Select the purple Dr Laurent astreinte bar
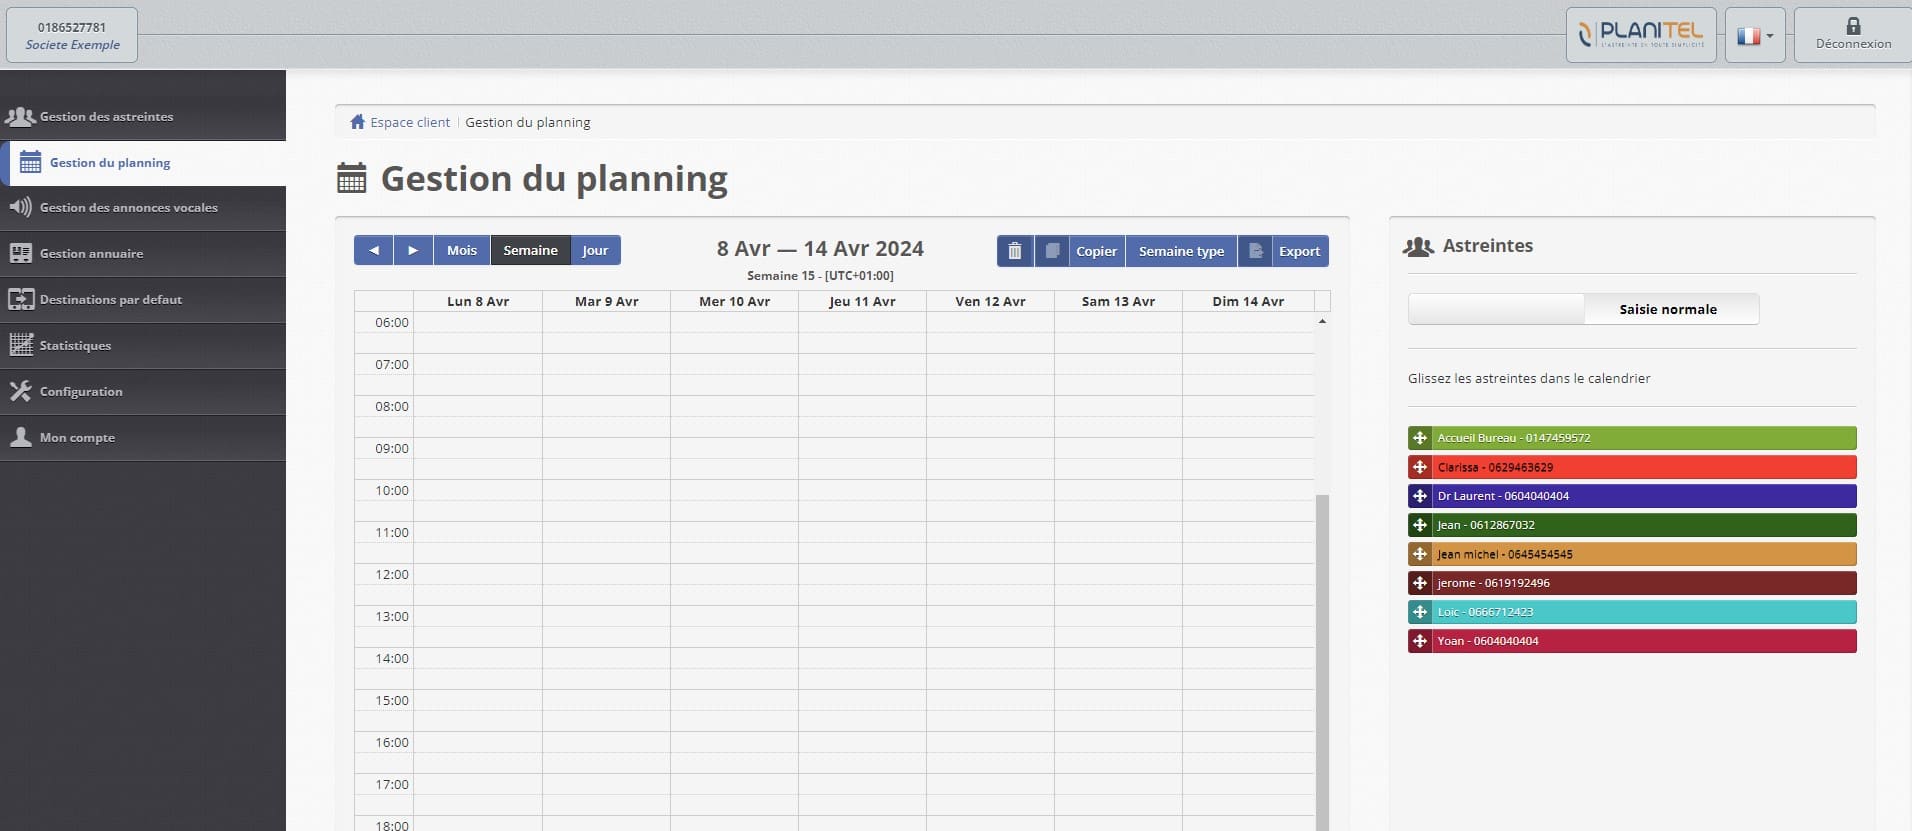 pyautogui.click(x=1643, y=496)
